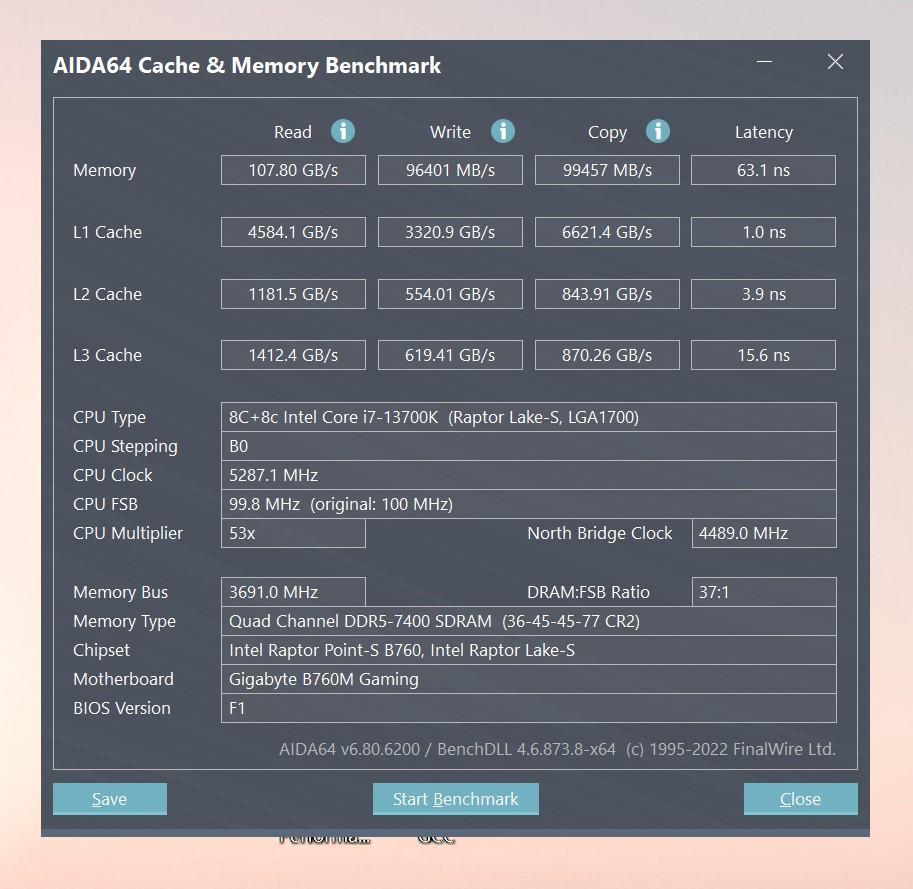Click the Save button
Viewport: 913px width, 889px height.
click(x=110, y=799)
